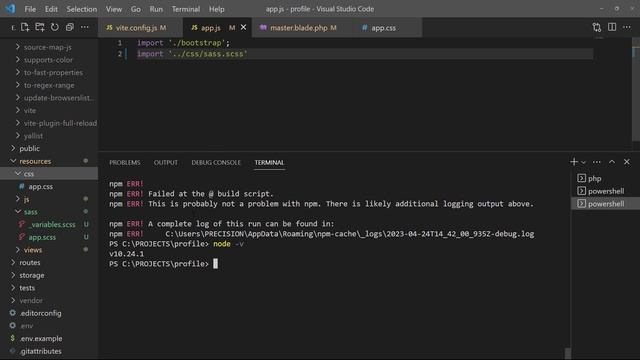Click the terminal vertical scrollbar
The image size is (640, 360).
coord(567,353)
